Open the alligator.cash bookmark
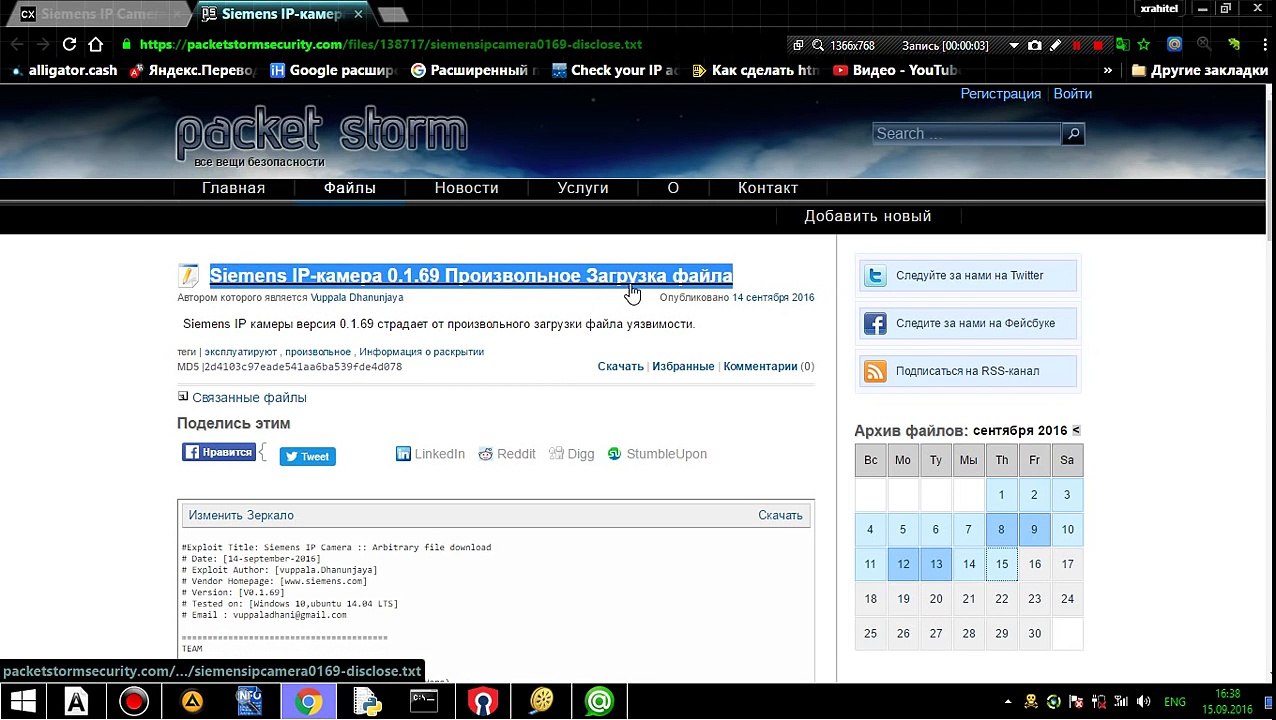 coord(63,70)
